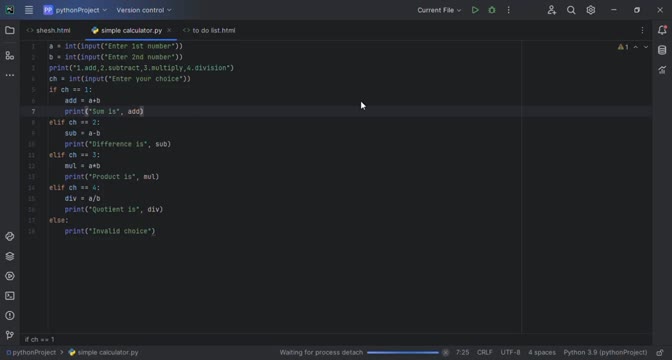Open Search Everywhere magnifier icon
Screen dimensions: 672x360
571,10
